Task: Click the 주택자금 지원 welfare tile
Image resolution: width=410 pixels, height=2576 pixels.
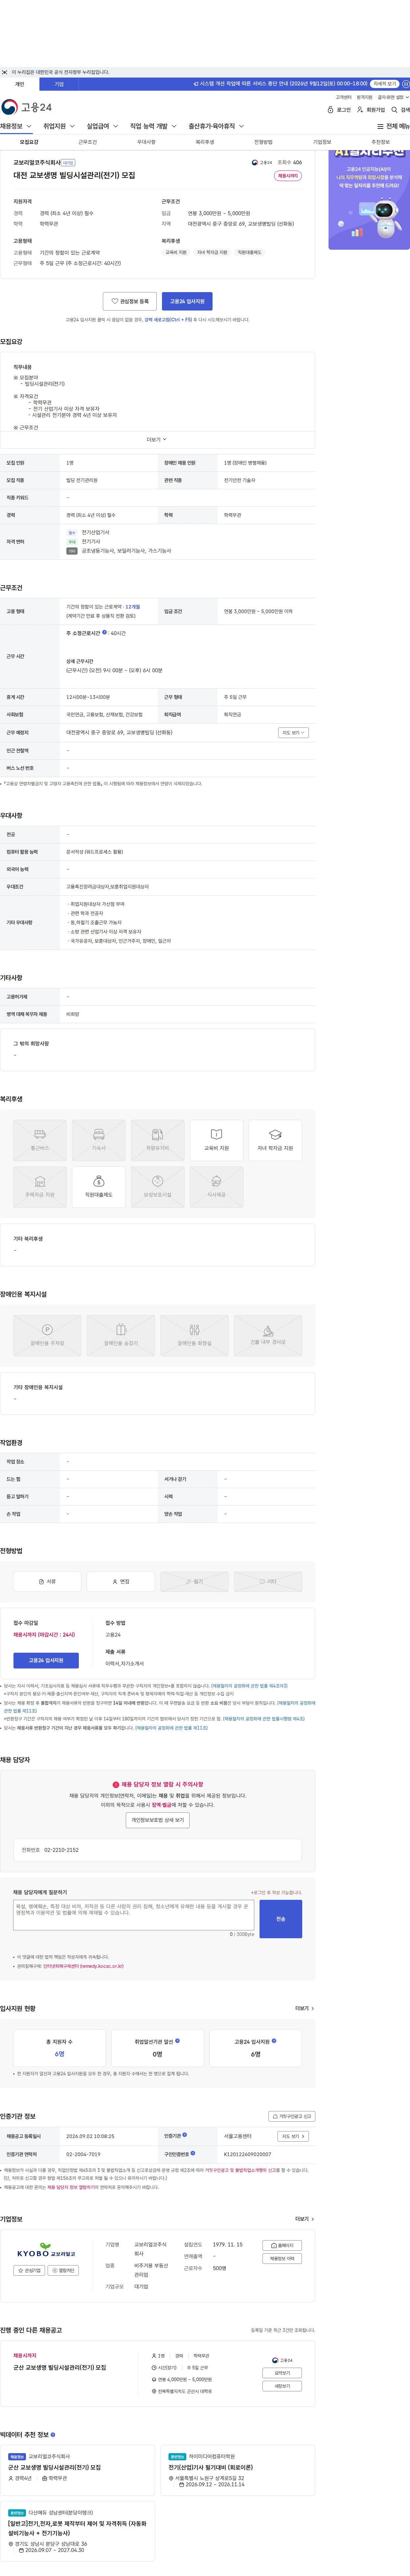Action: click(x=40, y=1187)
